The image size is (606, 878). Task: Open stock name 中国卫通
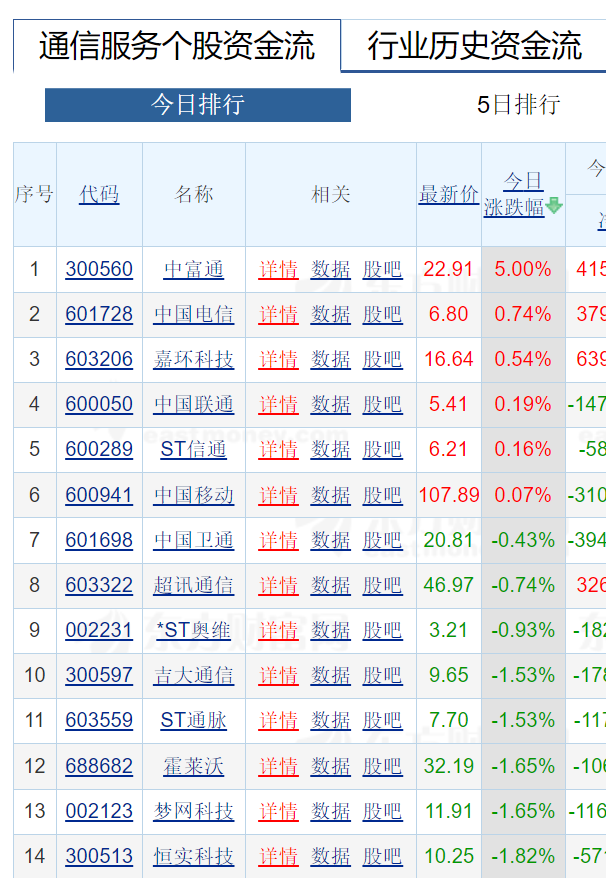click(x=194, y=540)
